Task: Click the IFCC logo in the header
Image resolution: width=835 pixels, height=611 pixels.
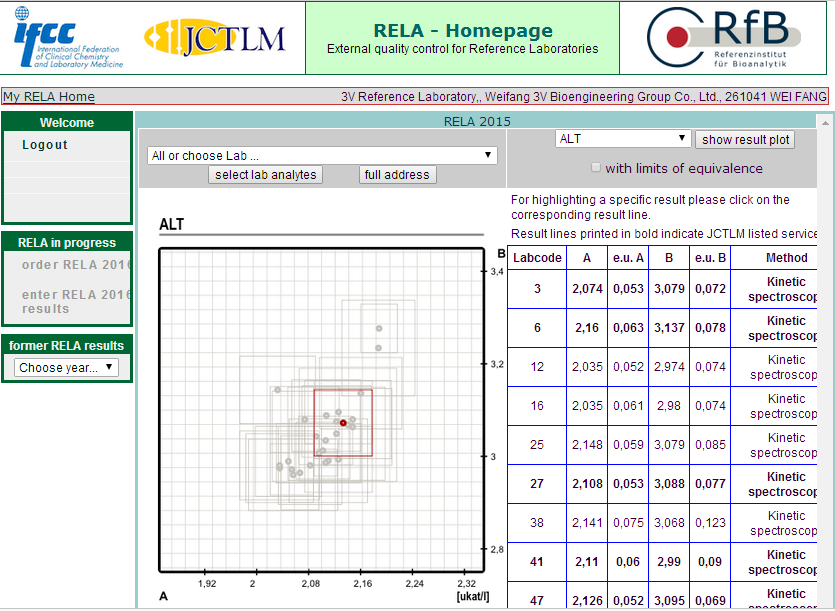Action: point(68,38)
